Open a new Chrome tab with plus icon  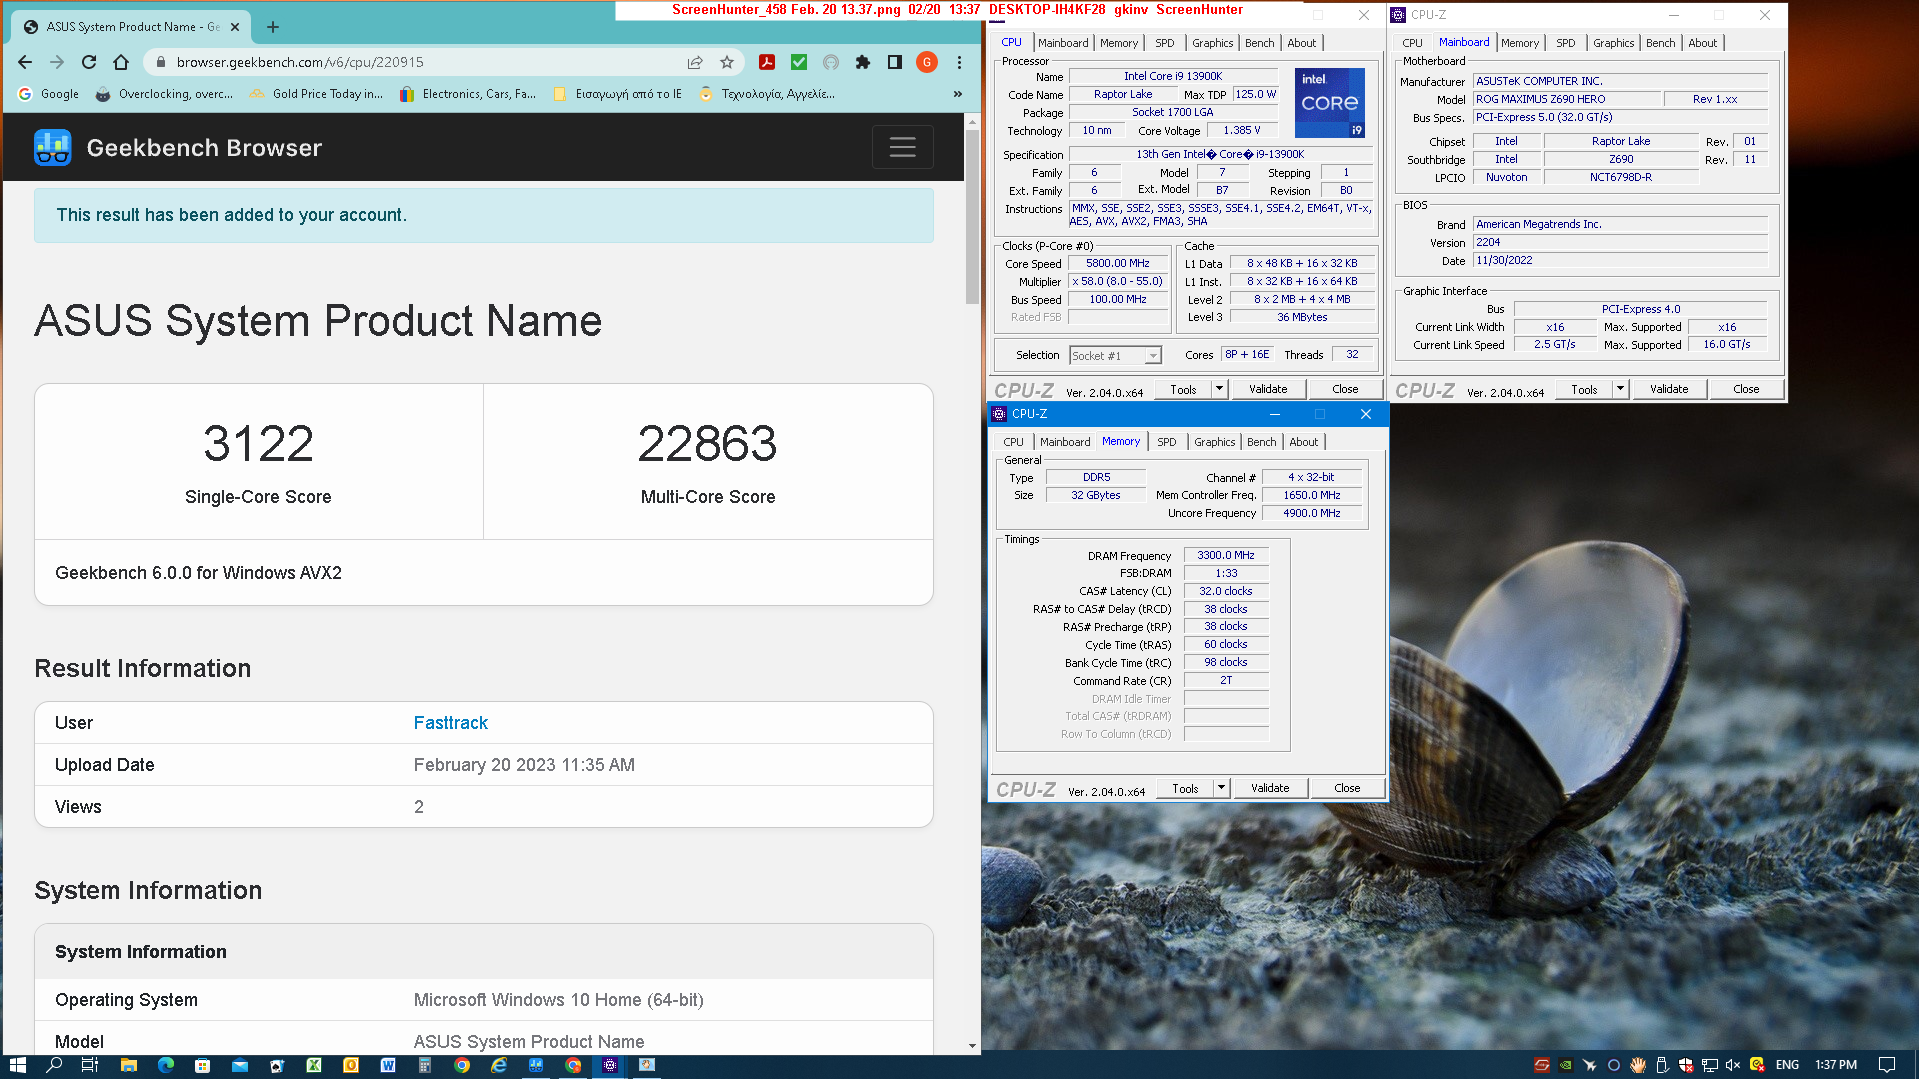273,27
